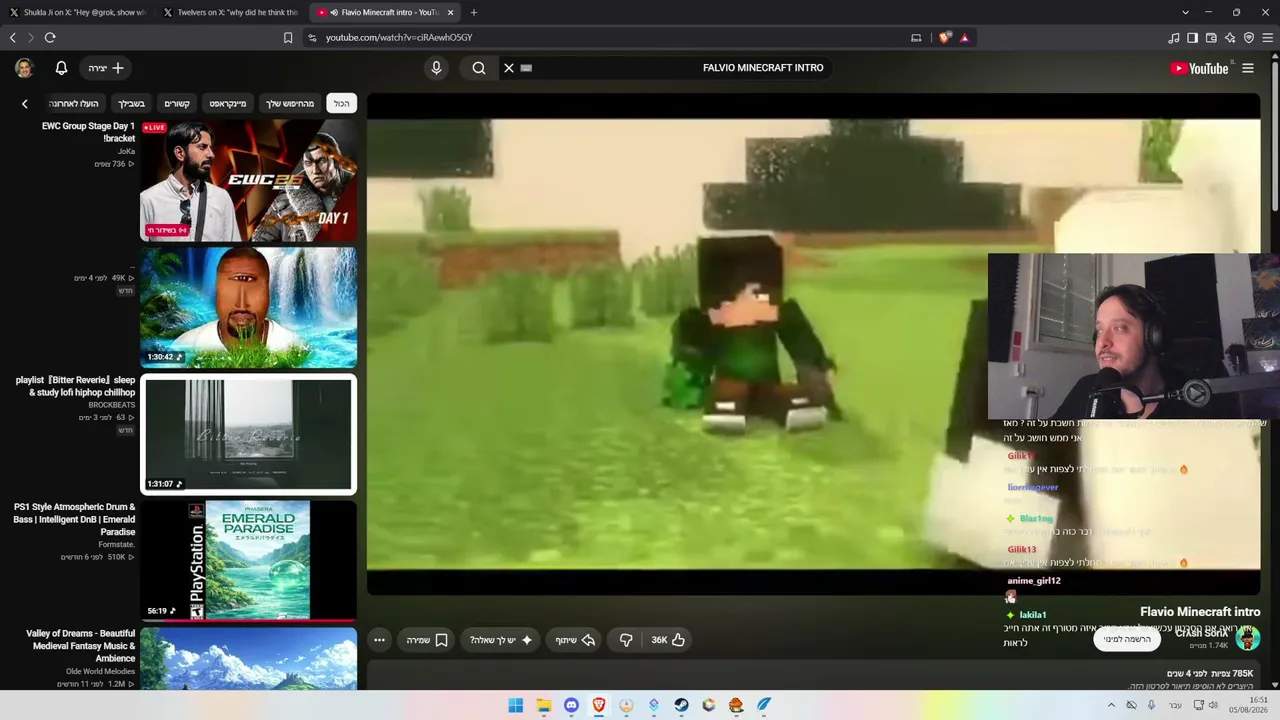Clear the YouTube search box text

pyautogui.click(x=509, y=68)
